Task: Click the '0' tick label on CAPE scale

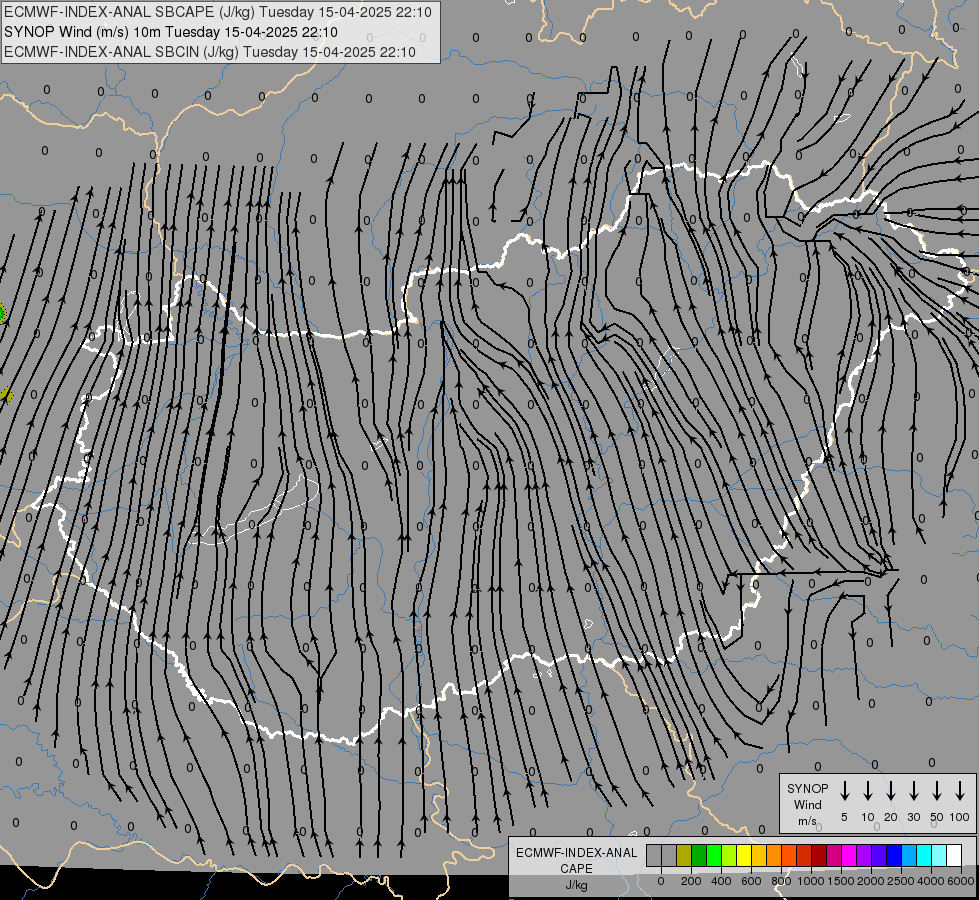Action: coord(661,881)
